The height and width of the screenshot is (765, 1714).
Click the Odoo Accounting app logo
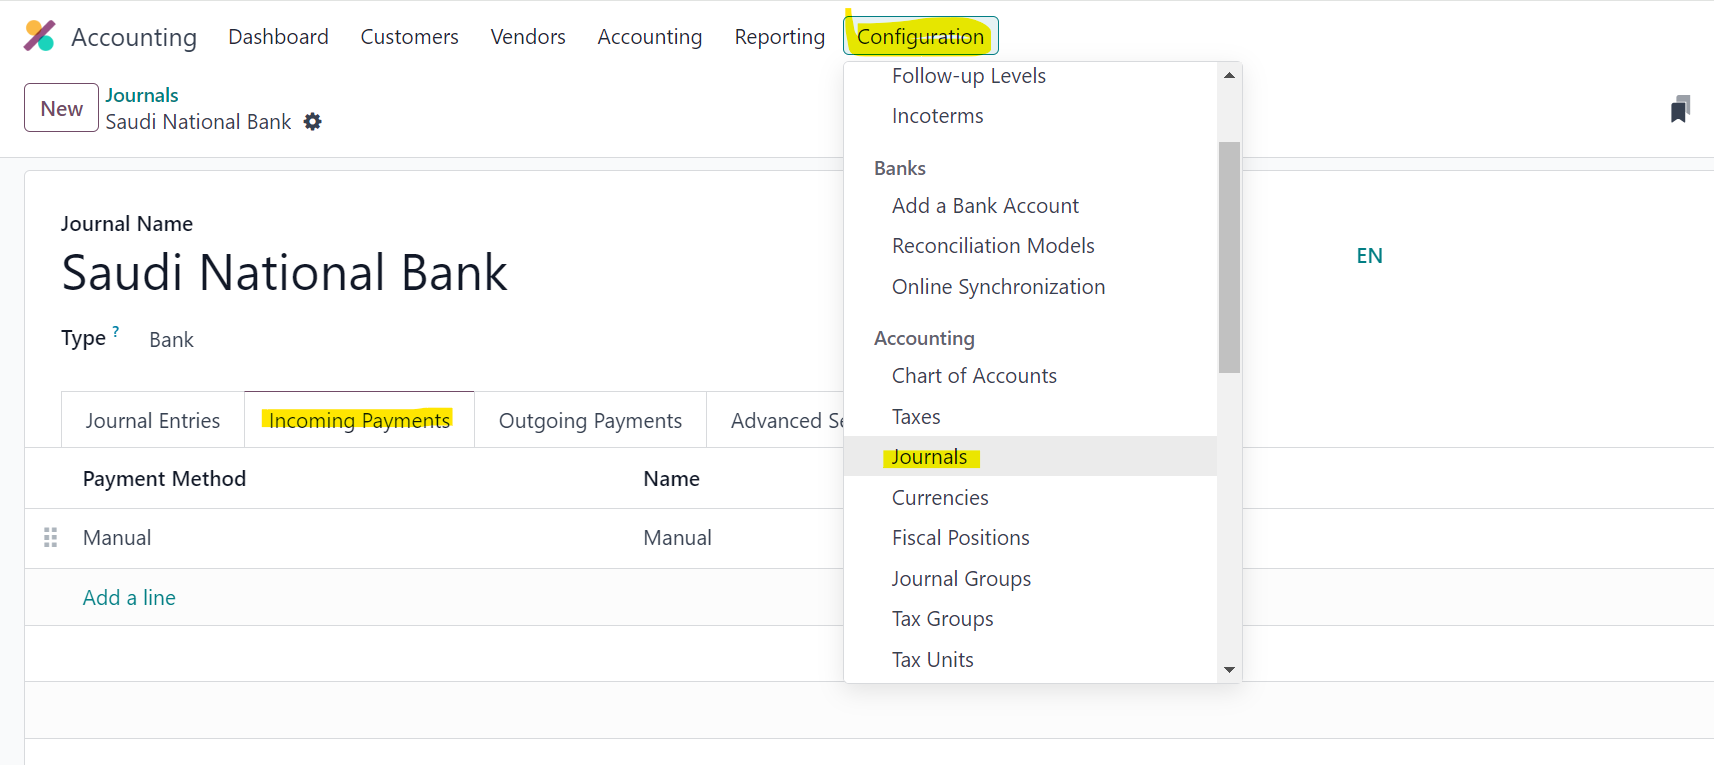pos(40,36)
